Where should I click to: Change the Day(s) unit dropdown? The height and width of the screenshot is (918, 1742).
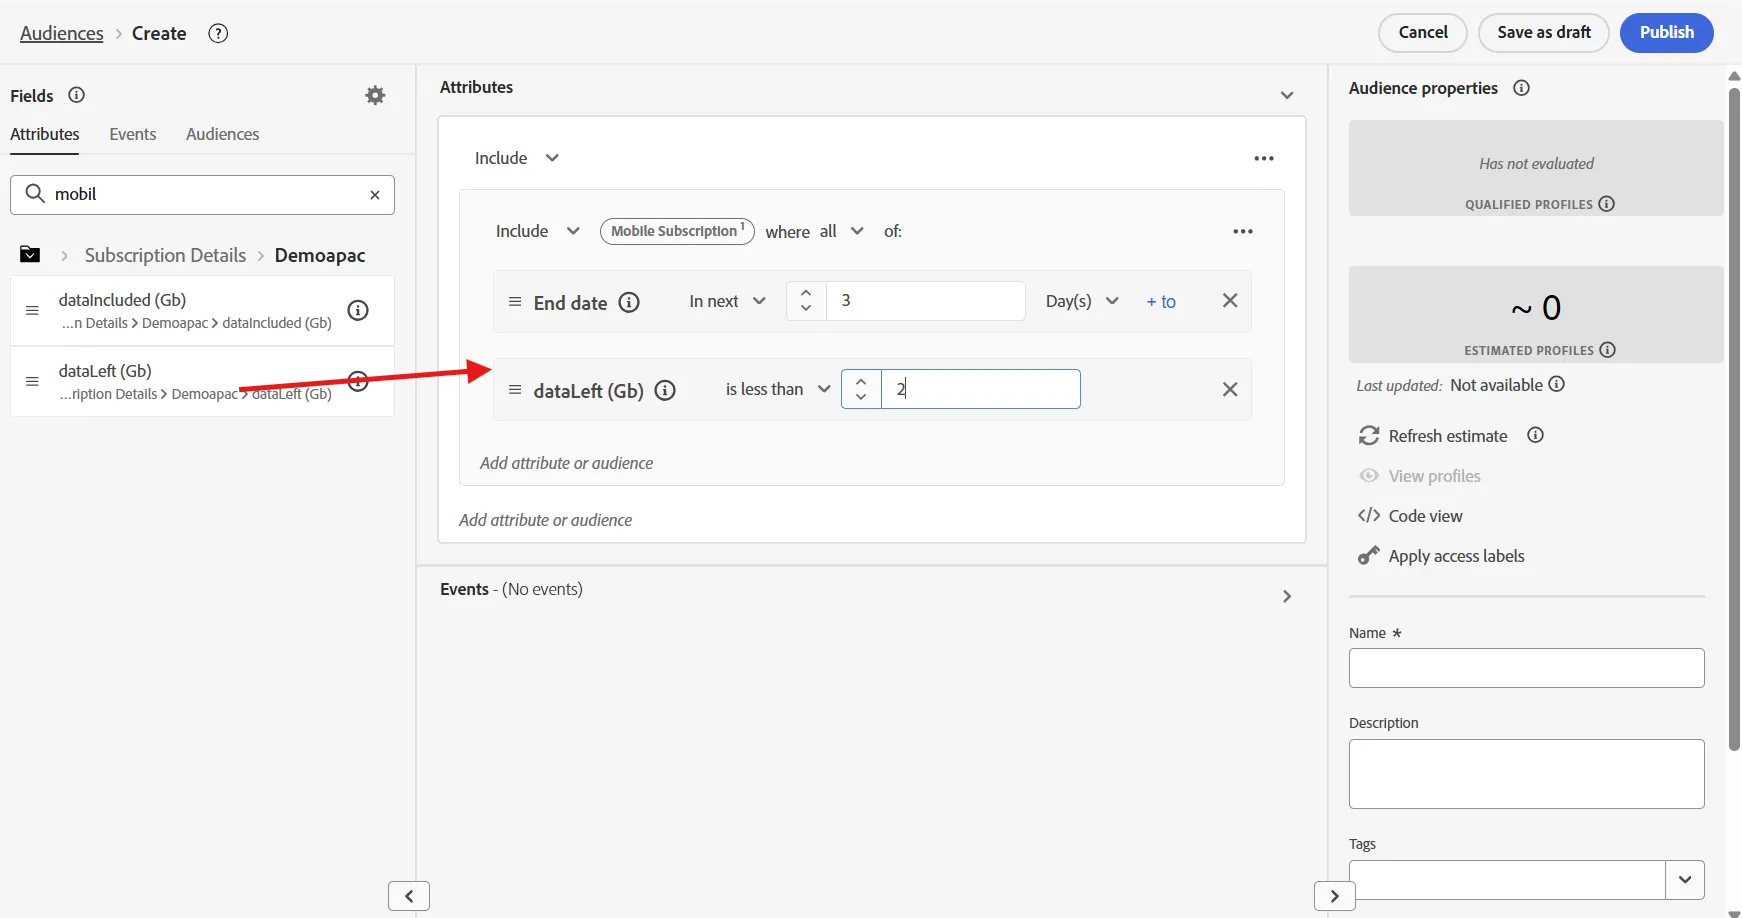click(x=1082, y=301)
